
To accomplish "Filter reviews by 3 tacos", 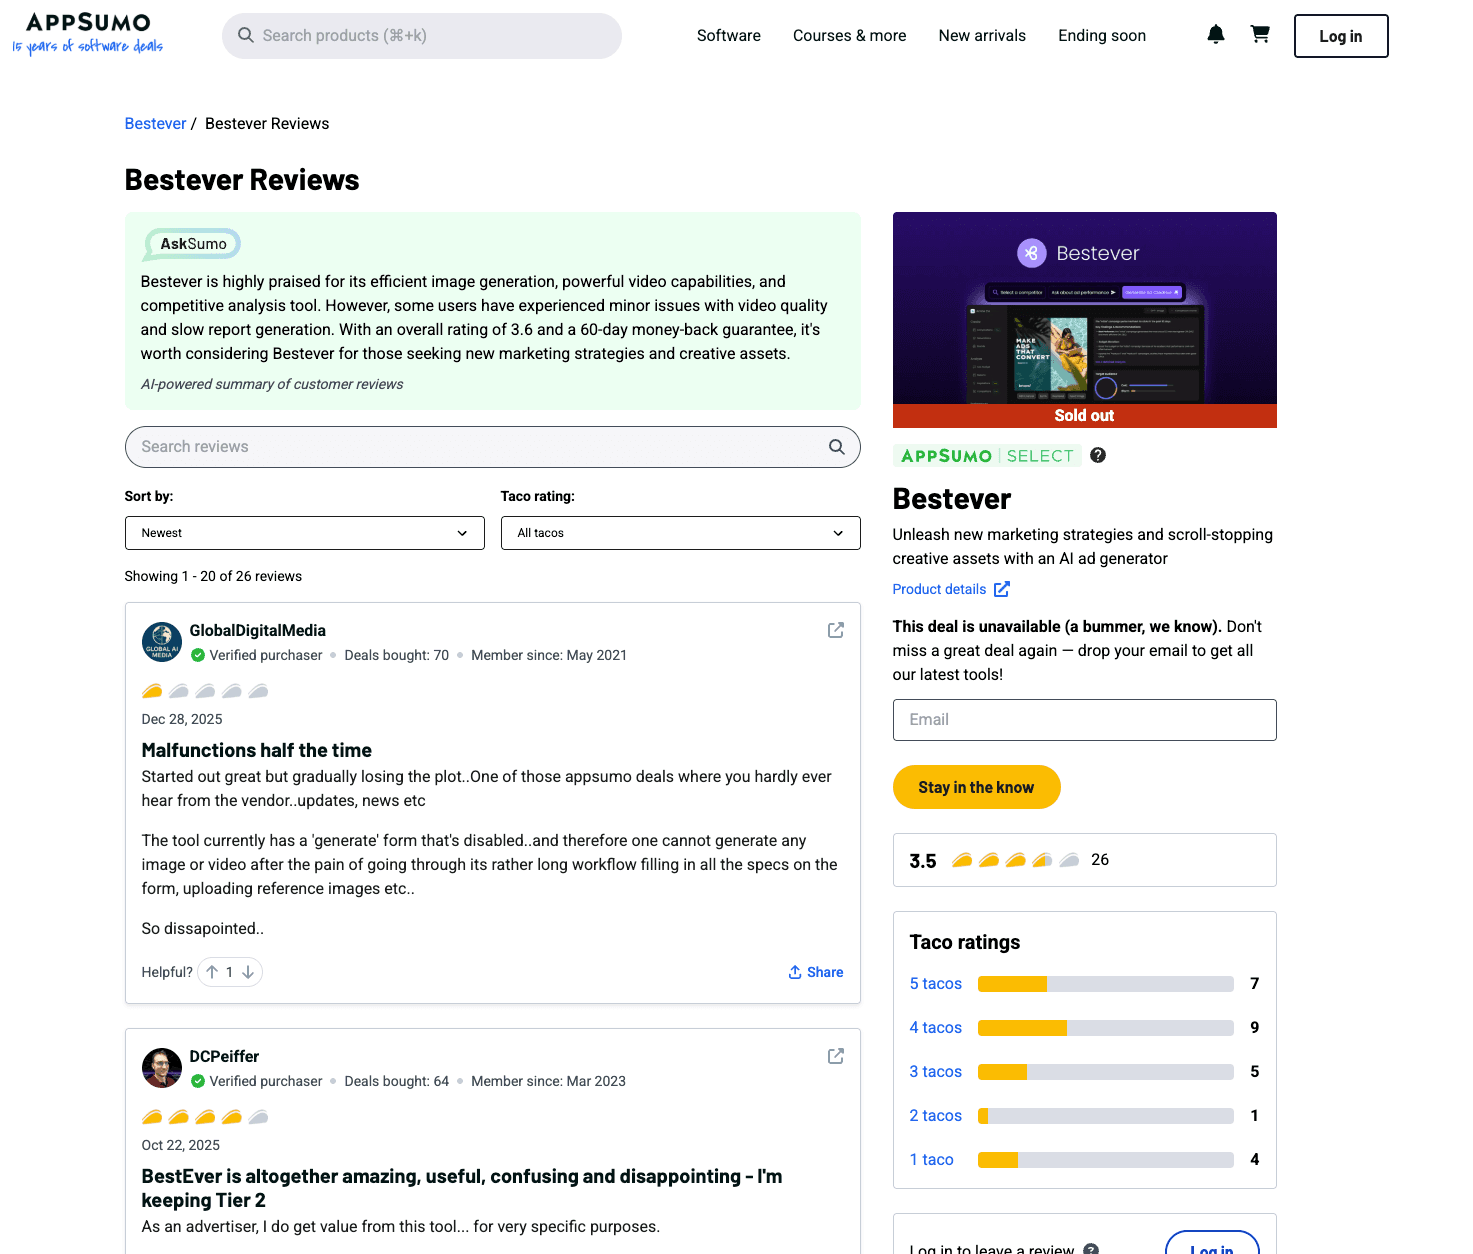I will click(x=936, y=1072).
